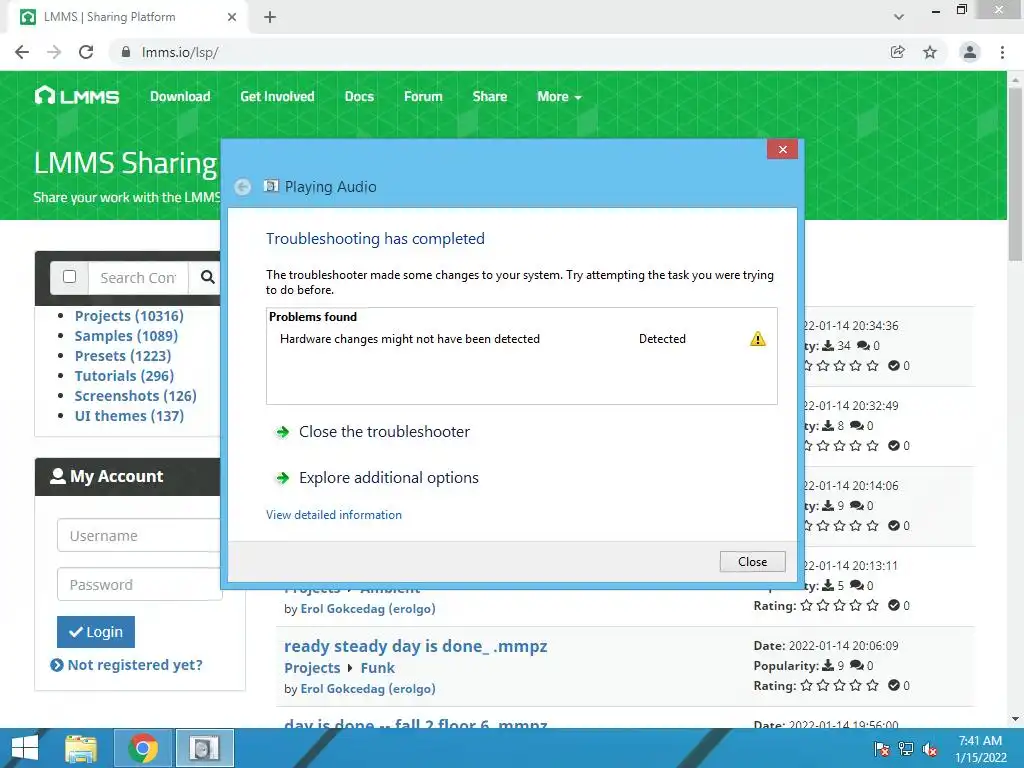Viewport: 1024px width, 768px height.
Task: Bookmark this page with the star icon
Action: [x=930, y=52]
